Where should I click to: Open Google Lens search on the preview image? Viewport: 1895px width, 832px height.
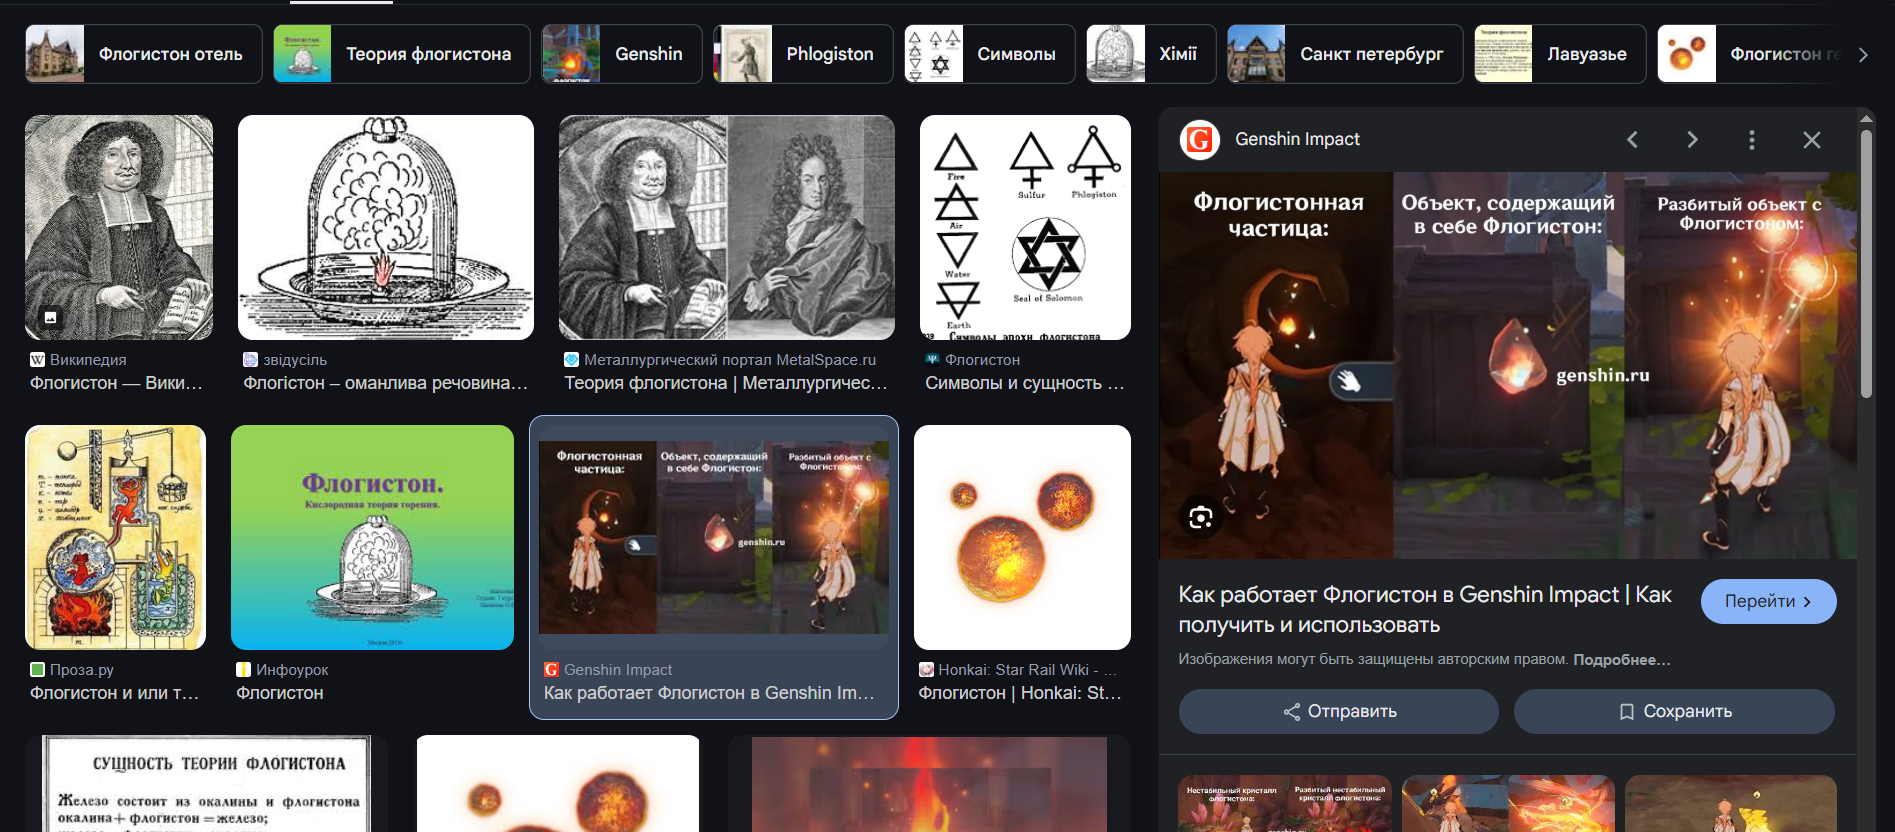tap(1201, 517)
